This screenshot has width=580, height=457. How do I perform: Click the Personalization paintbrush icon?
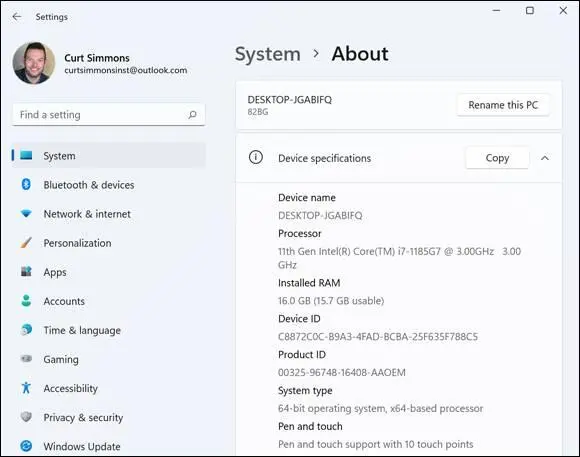point(26,243)
